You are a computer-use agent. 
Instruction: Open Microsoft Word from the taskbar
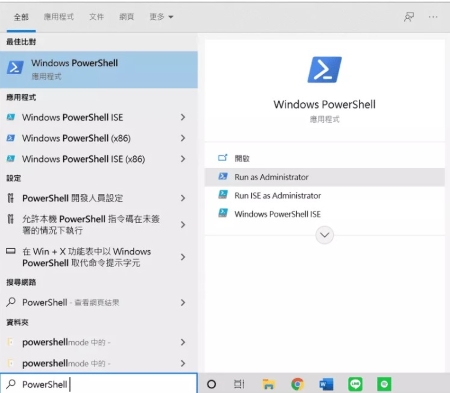pos(326,384)
